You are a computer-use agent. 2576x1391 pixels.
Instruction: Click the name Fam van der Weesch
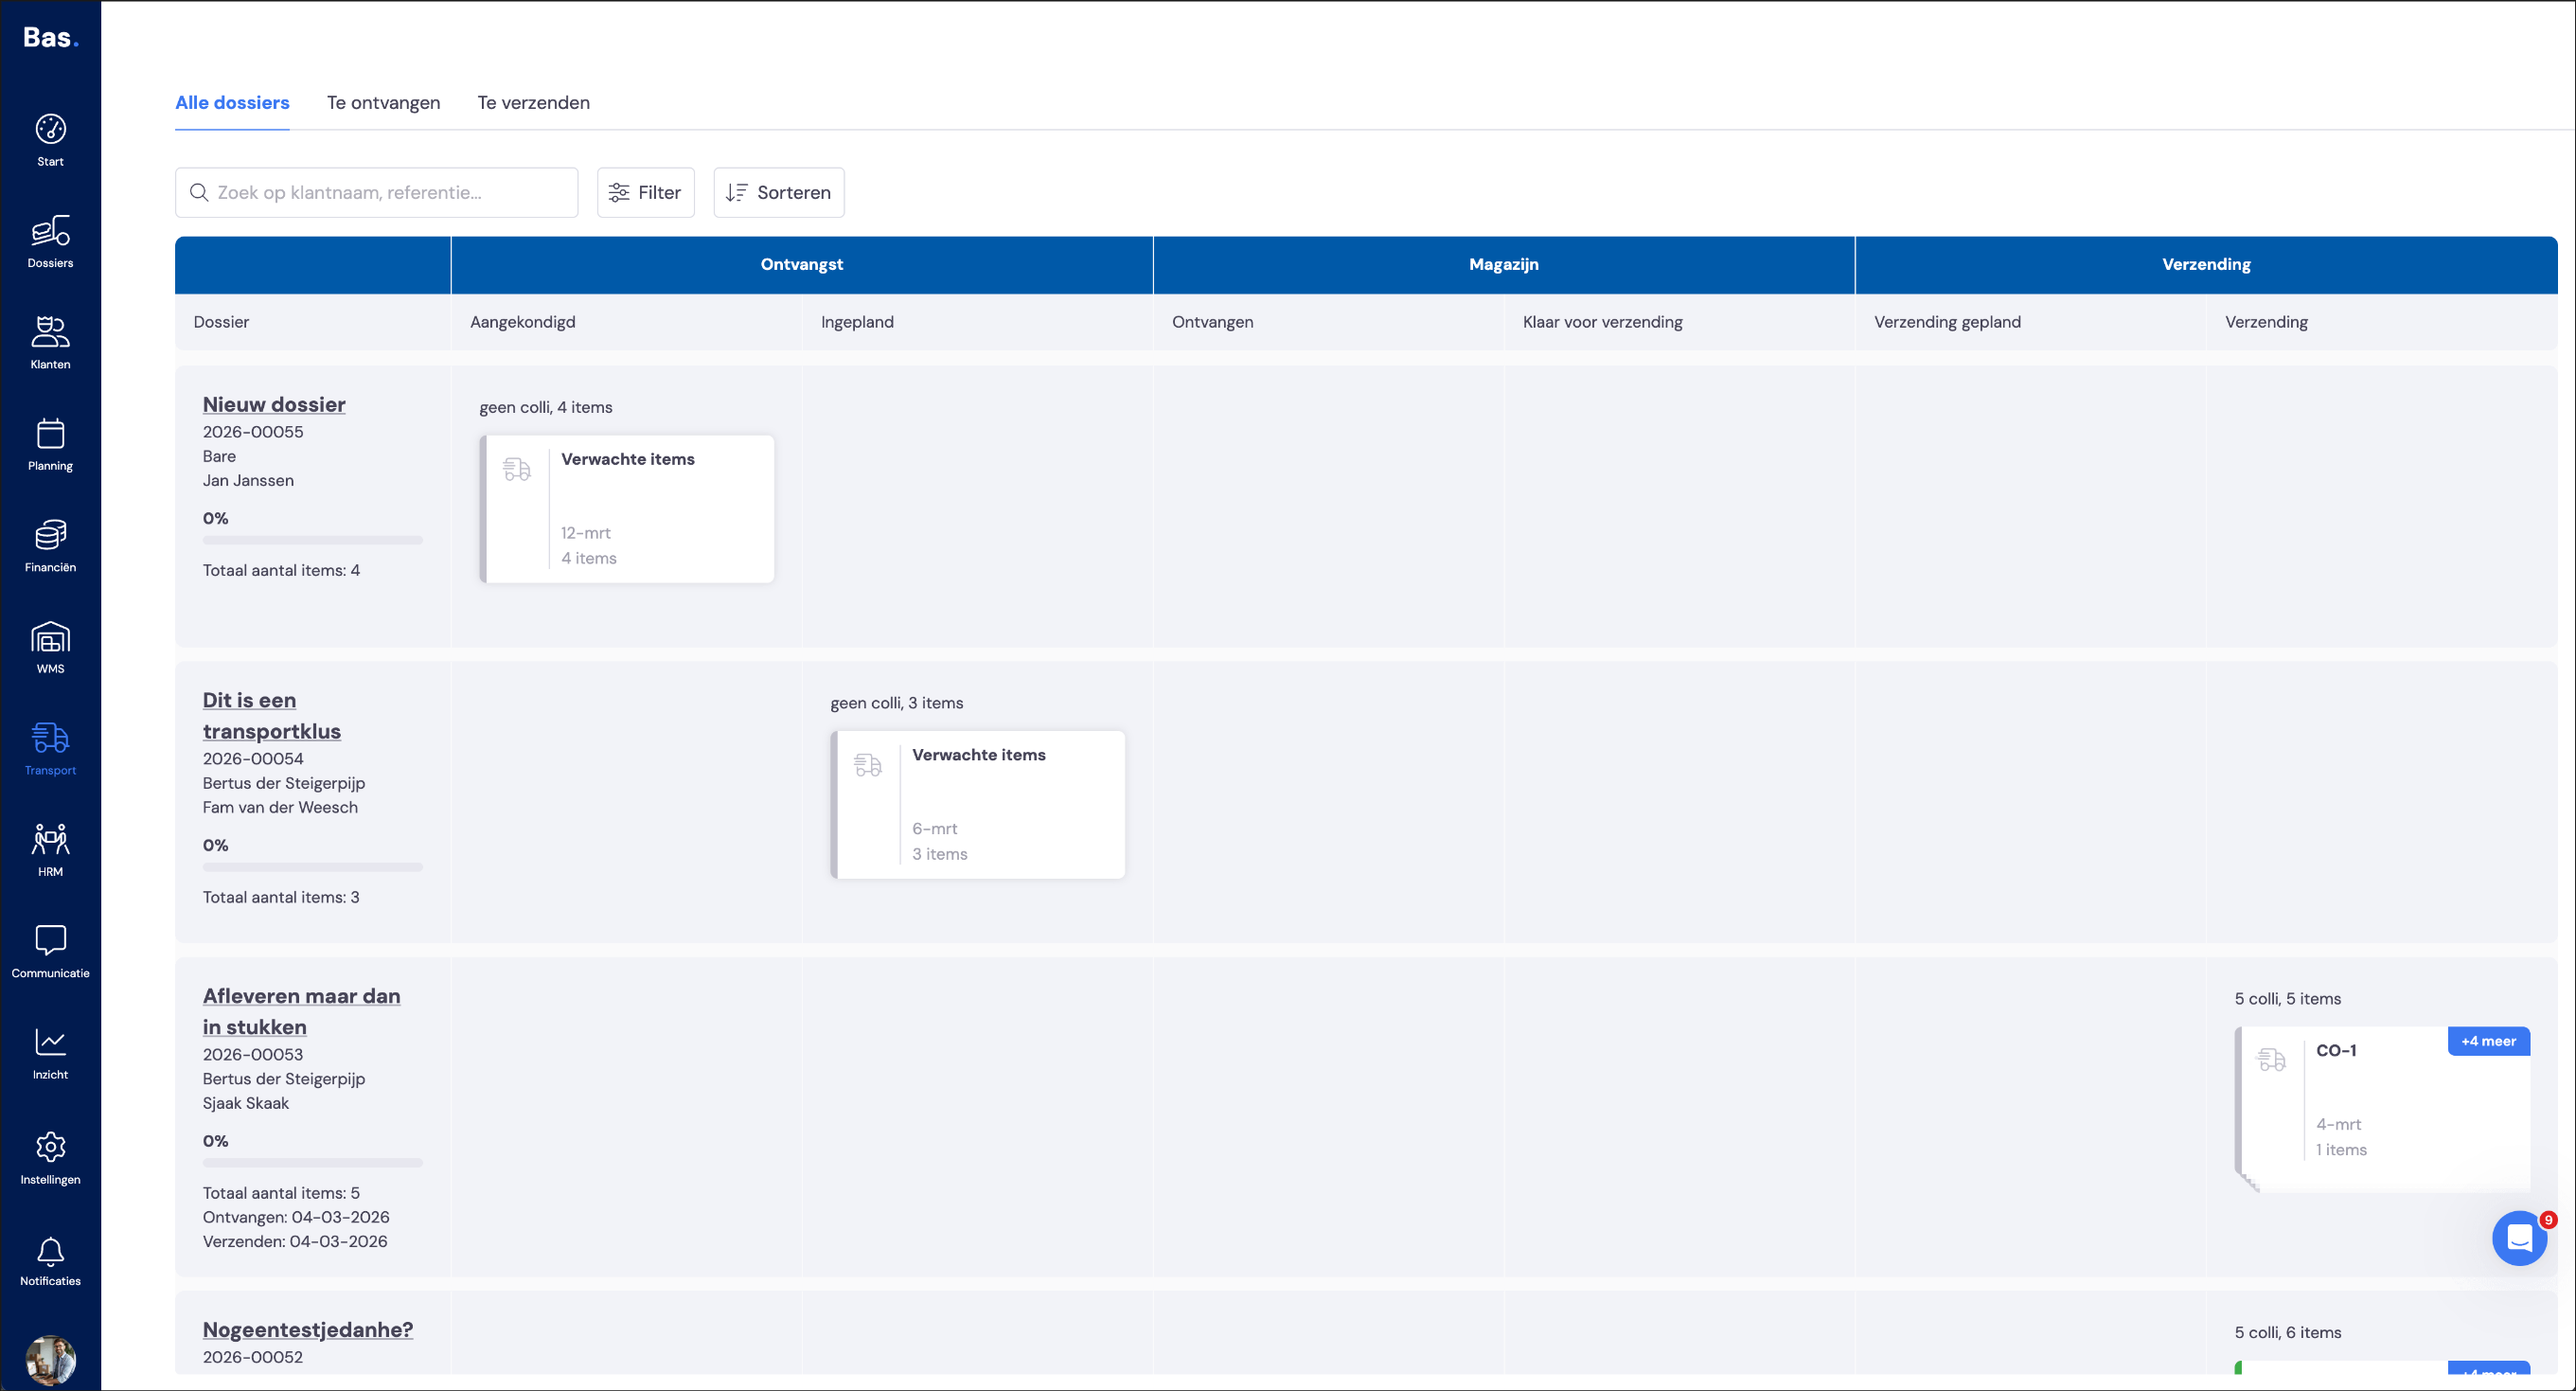click(280, 807)
